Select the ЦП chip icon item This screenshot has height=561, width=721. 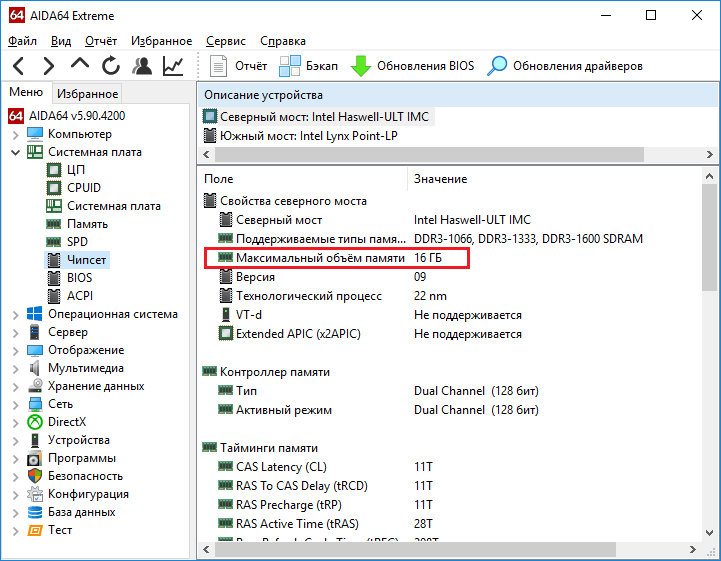(54, 170)
